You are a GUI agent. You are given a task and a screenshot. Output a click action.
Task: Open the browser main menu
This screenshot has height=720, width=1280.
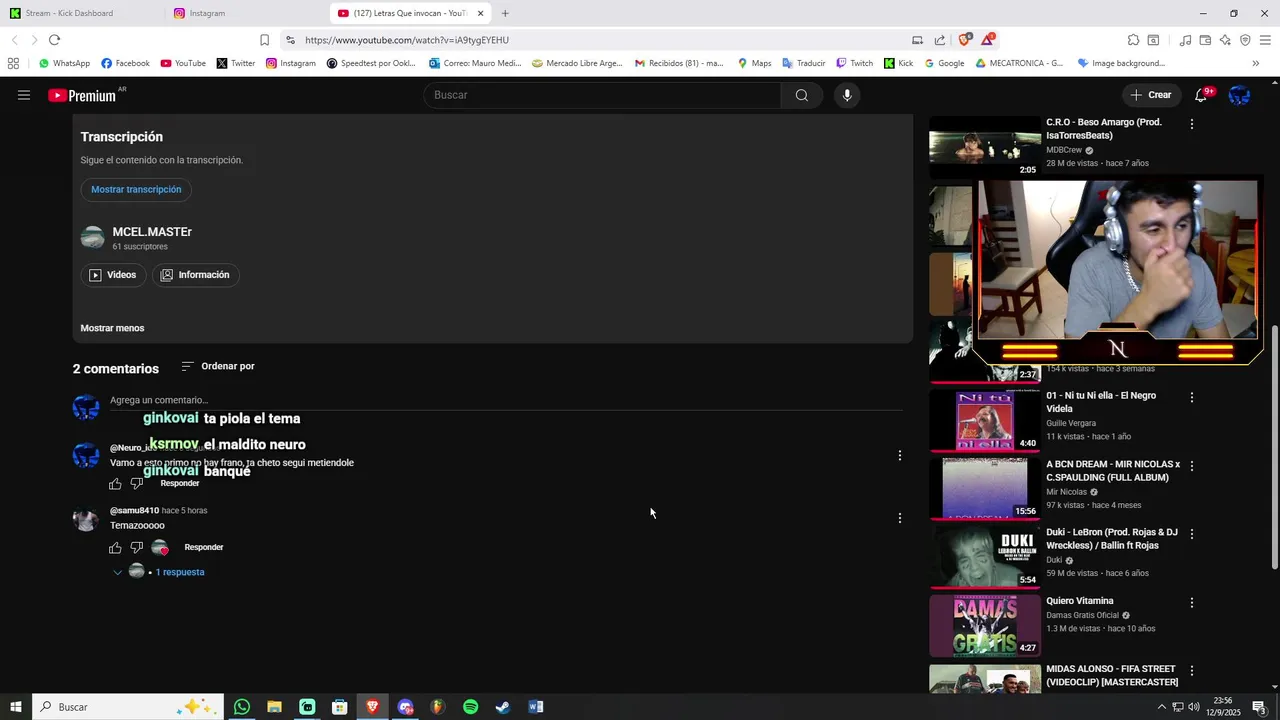1265,40
